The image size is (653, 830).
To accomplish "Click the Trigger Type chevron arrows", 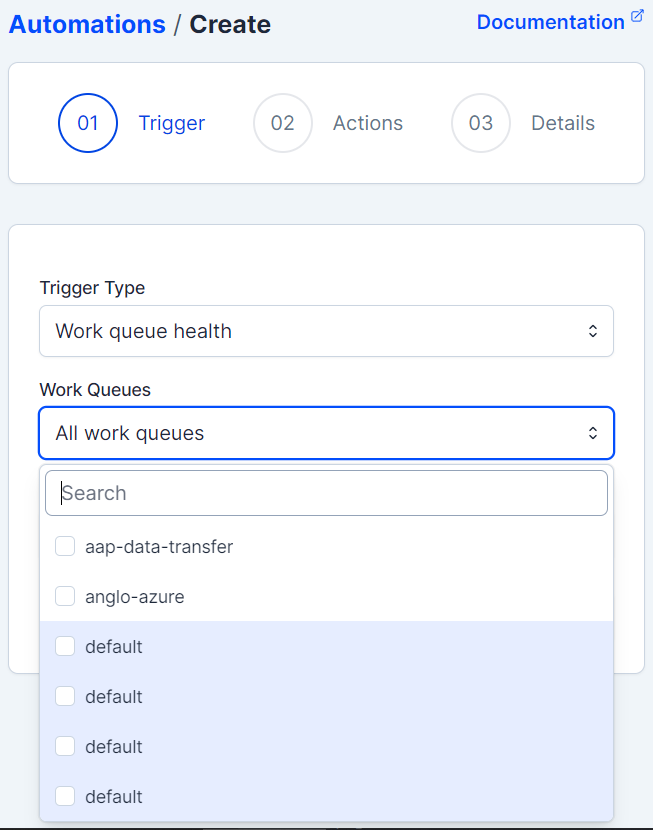I will pos(593,331).
